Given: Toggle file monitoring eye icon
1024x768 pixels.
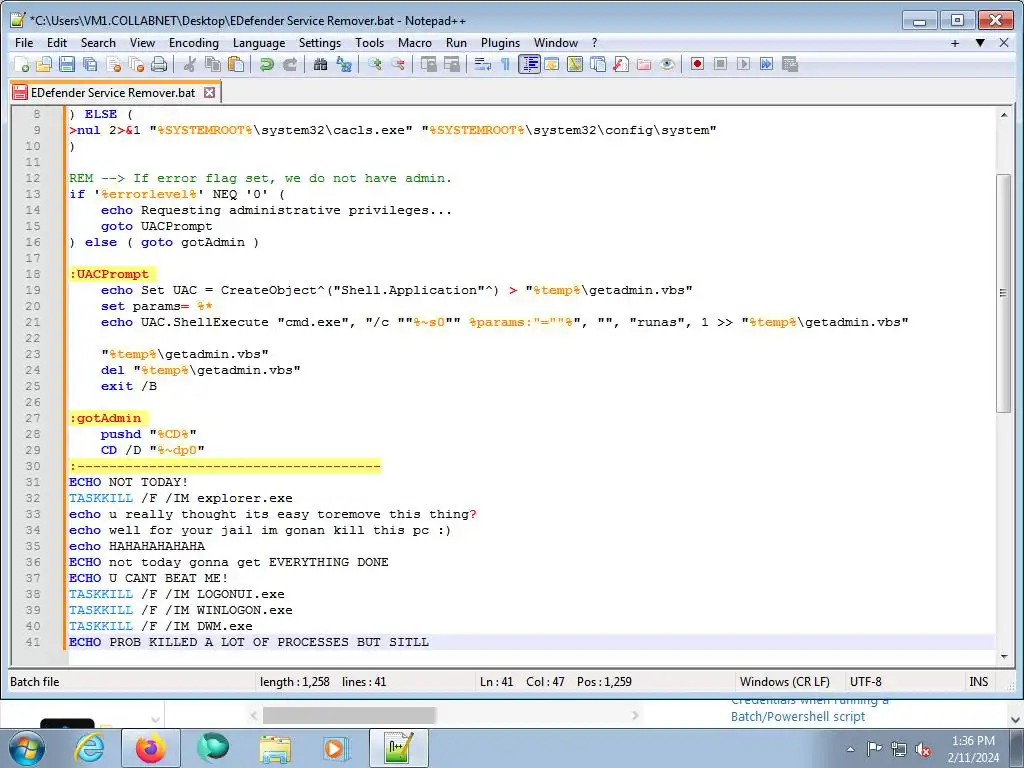Looking at the screenshot, I should click(x=667, y=64).
